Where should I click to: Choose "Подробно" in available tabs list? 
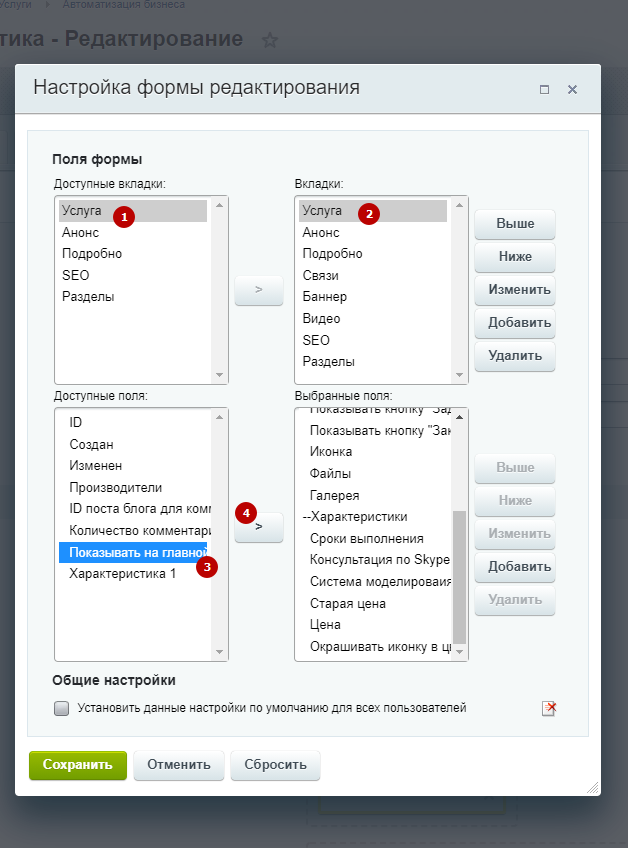pyautogui.click(x=92, y=254)
